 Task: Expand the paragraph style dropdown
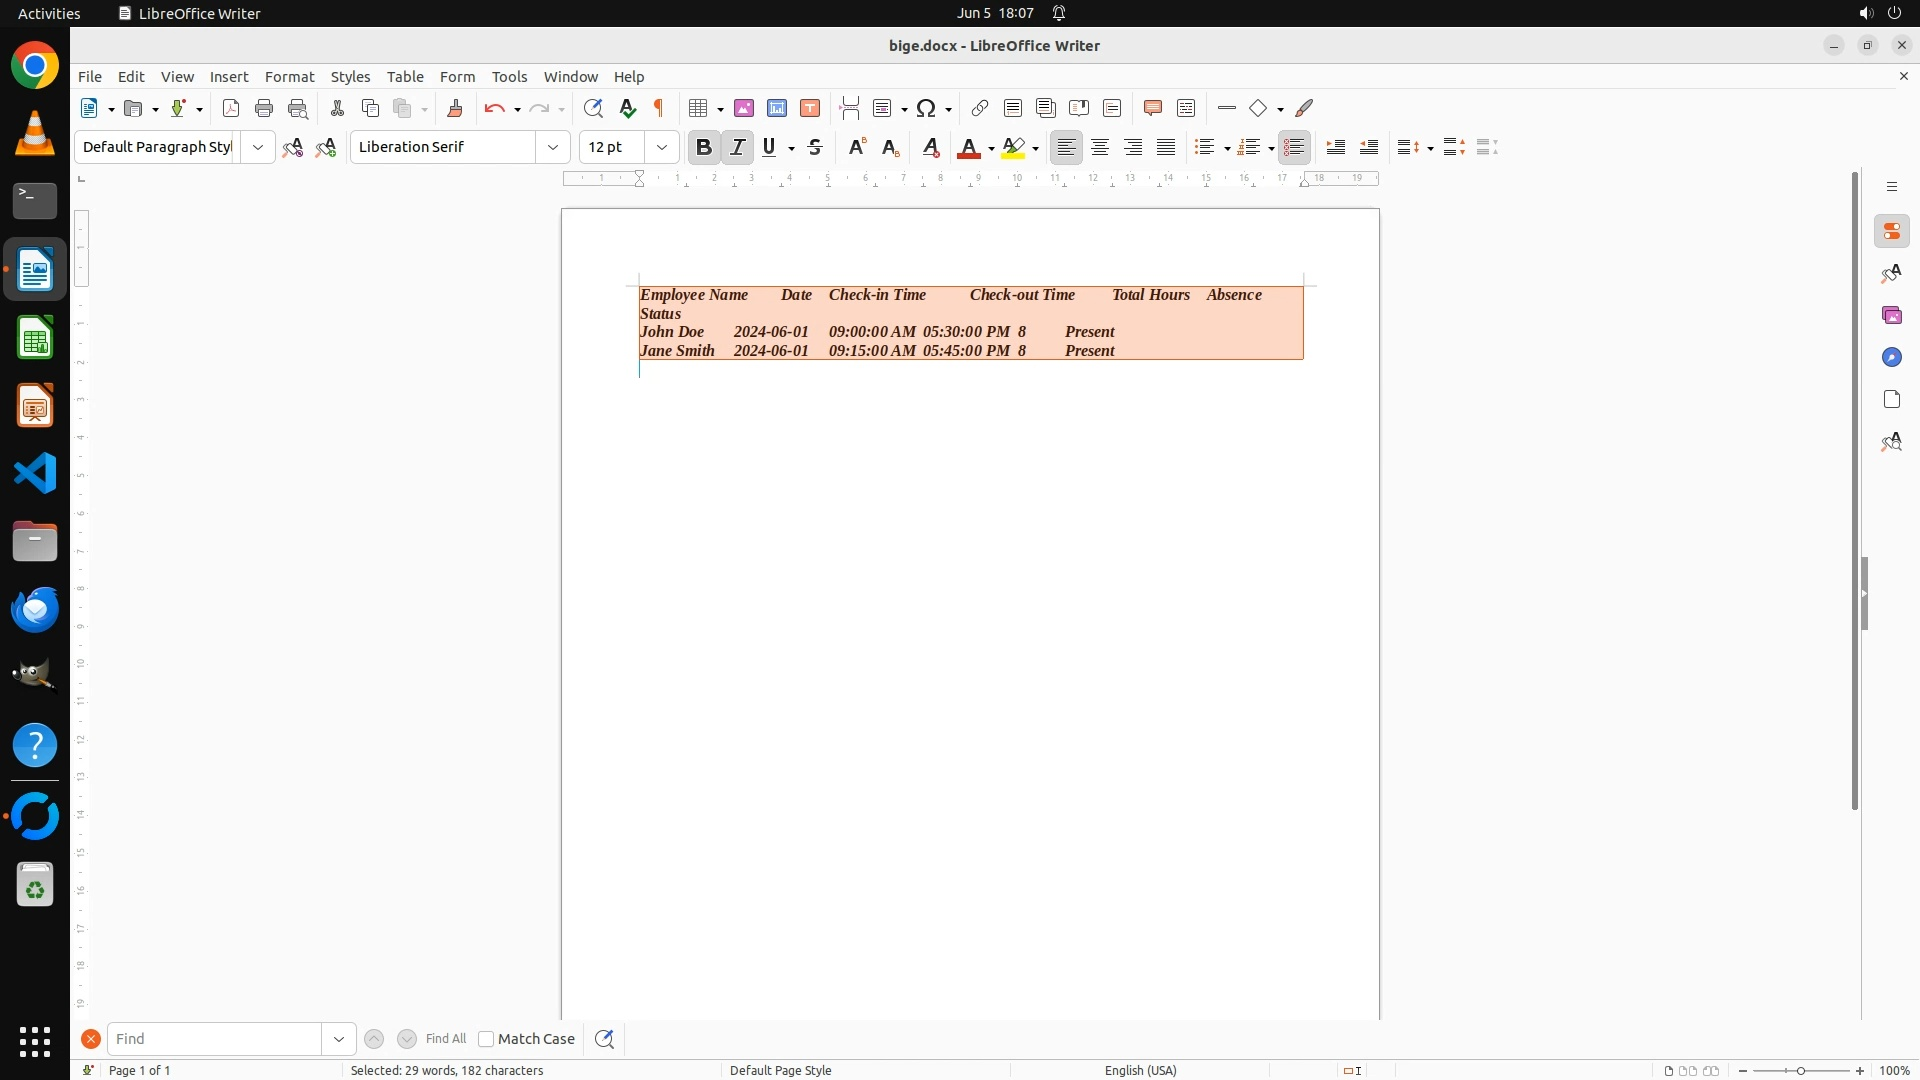[258, 147]
